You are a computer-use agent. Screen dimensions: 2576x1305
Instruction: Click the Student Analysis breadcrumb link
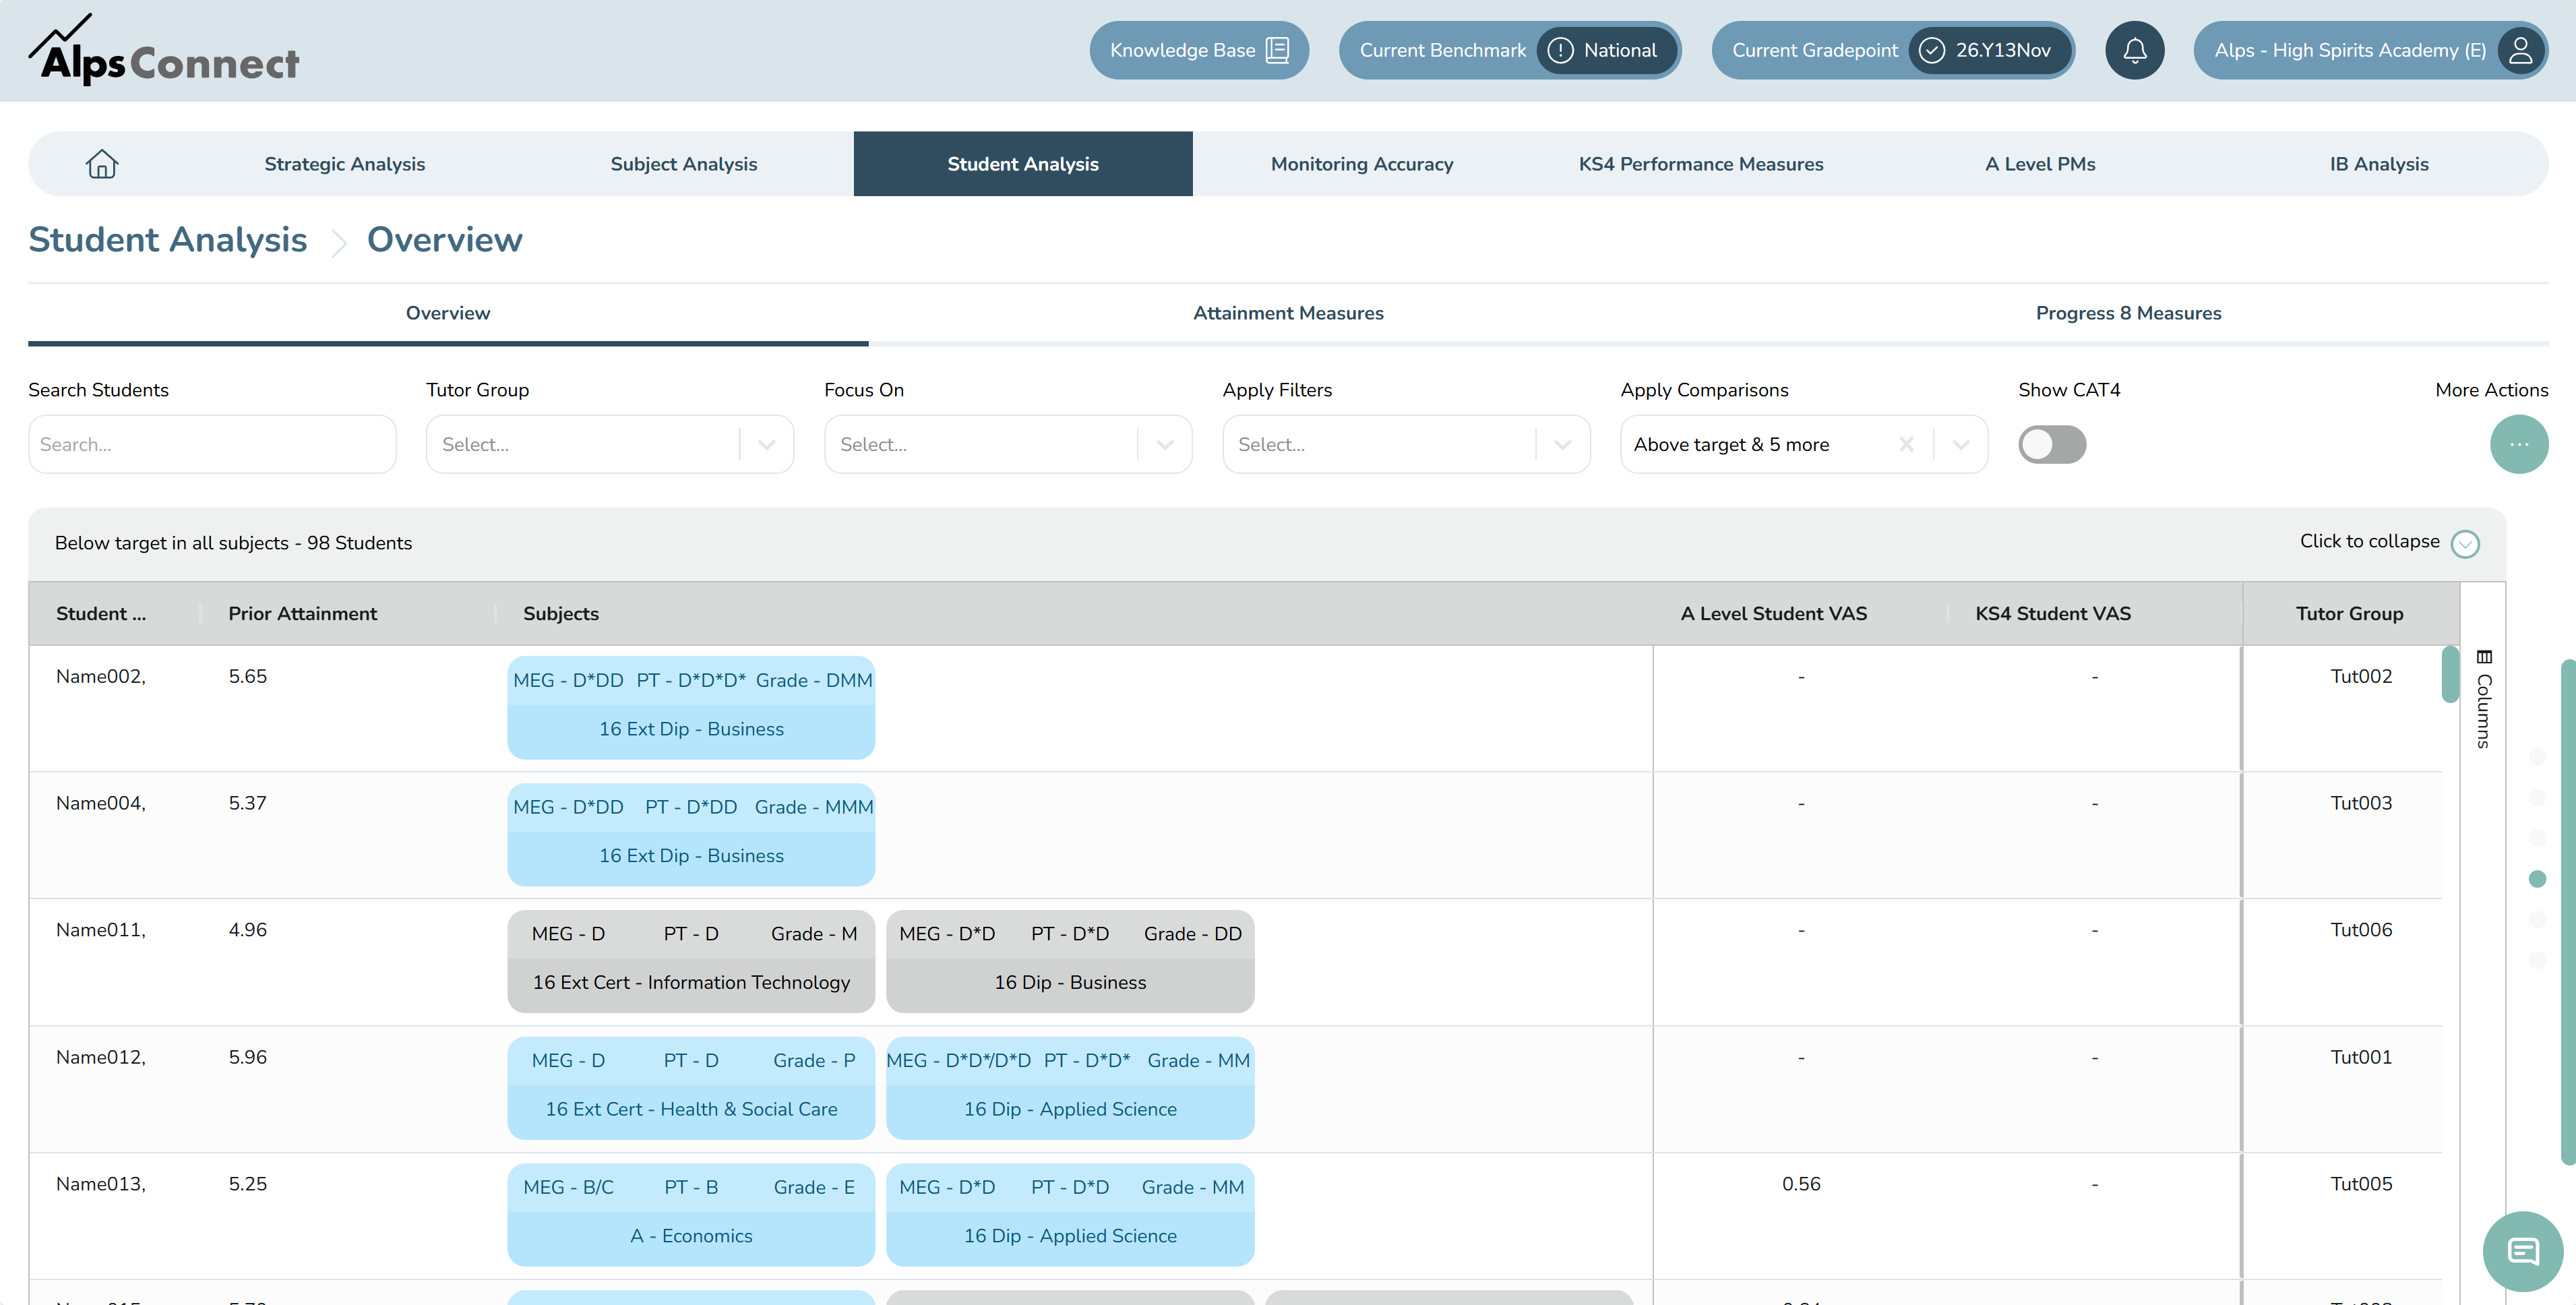click(168, 239)
